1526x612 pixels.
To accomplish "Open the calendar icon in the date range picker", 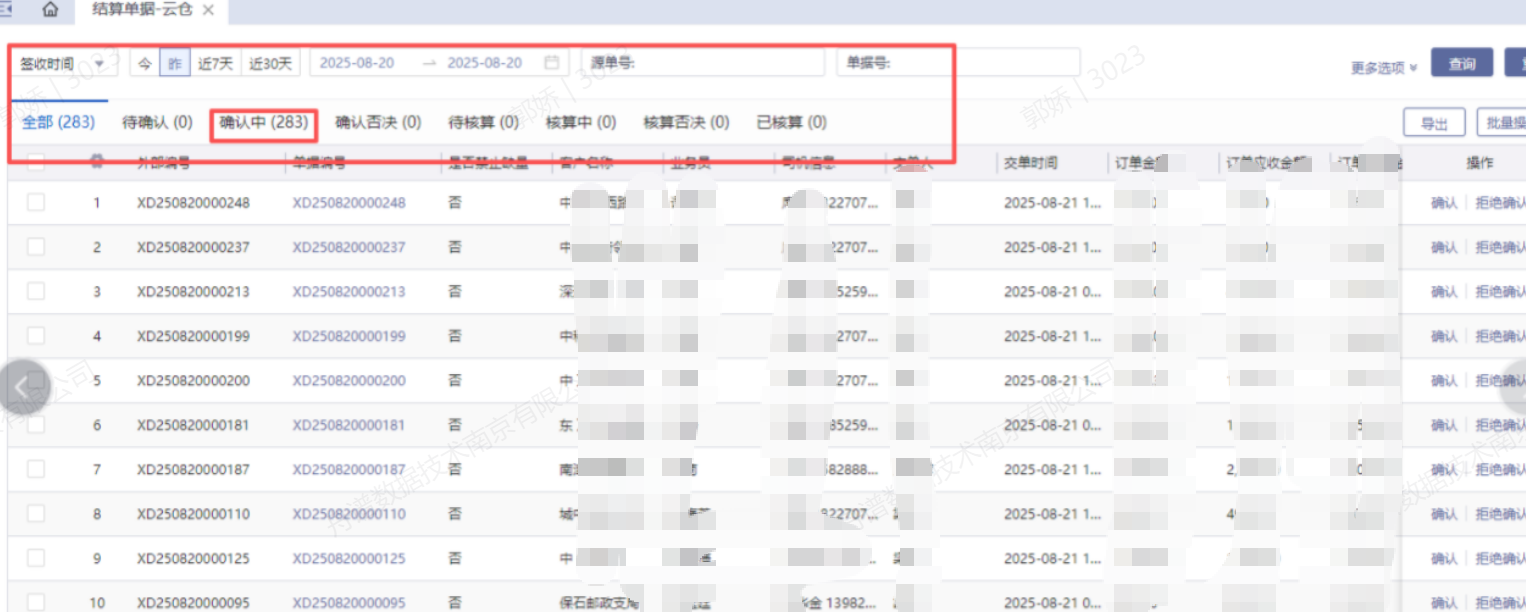I will (x=551, y=63).
